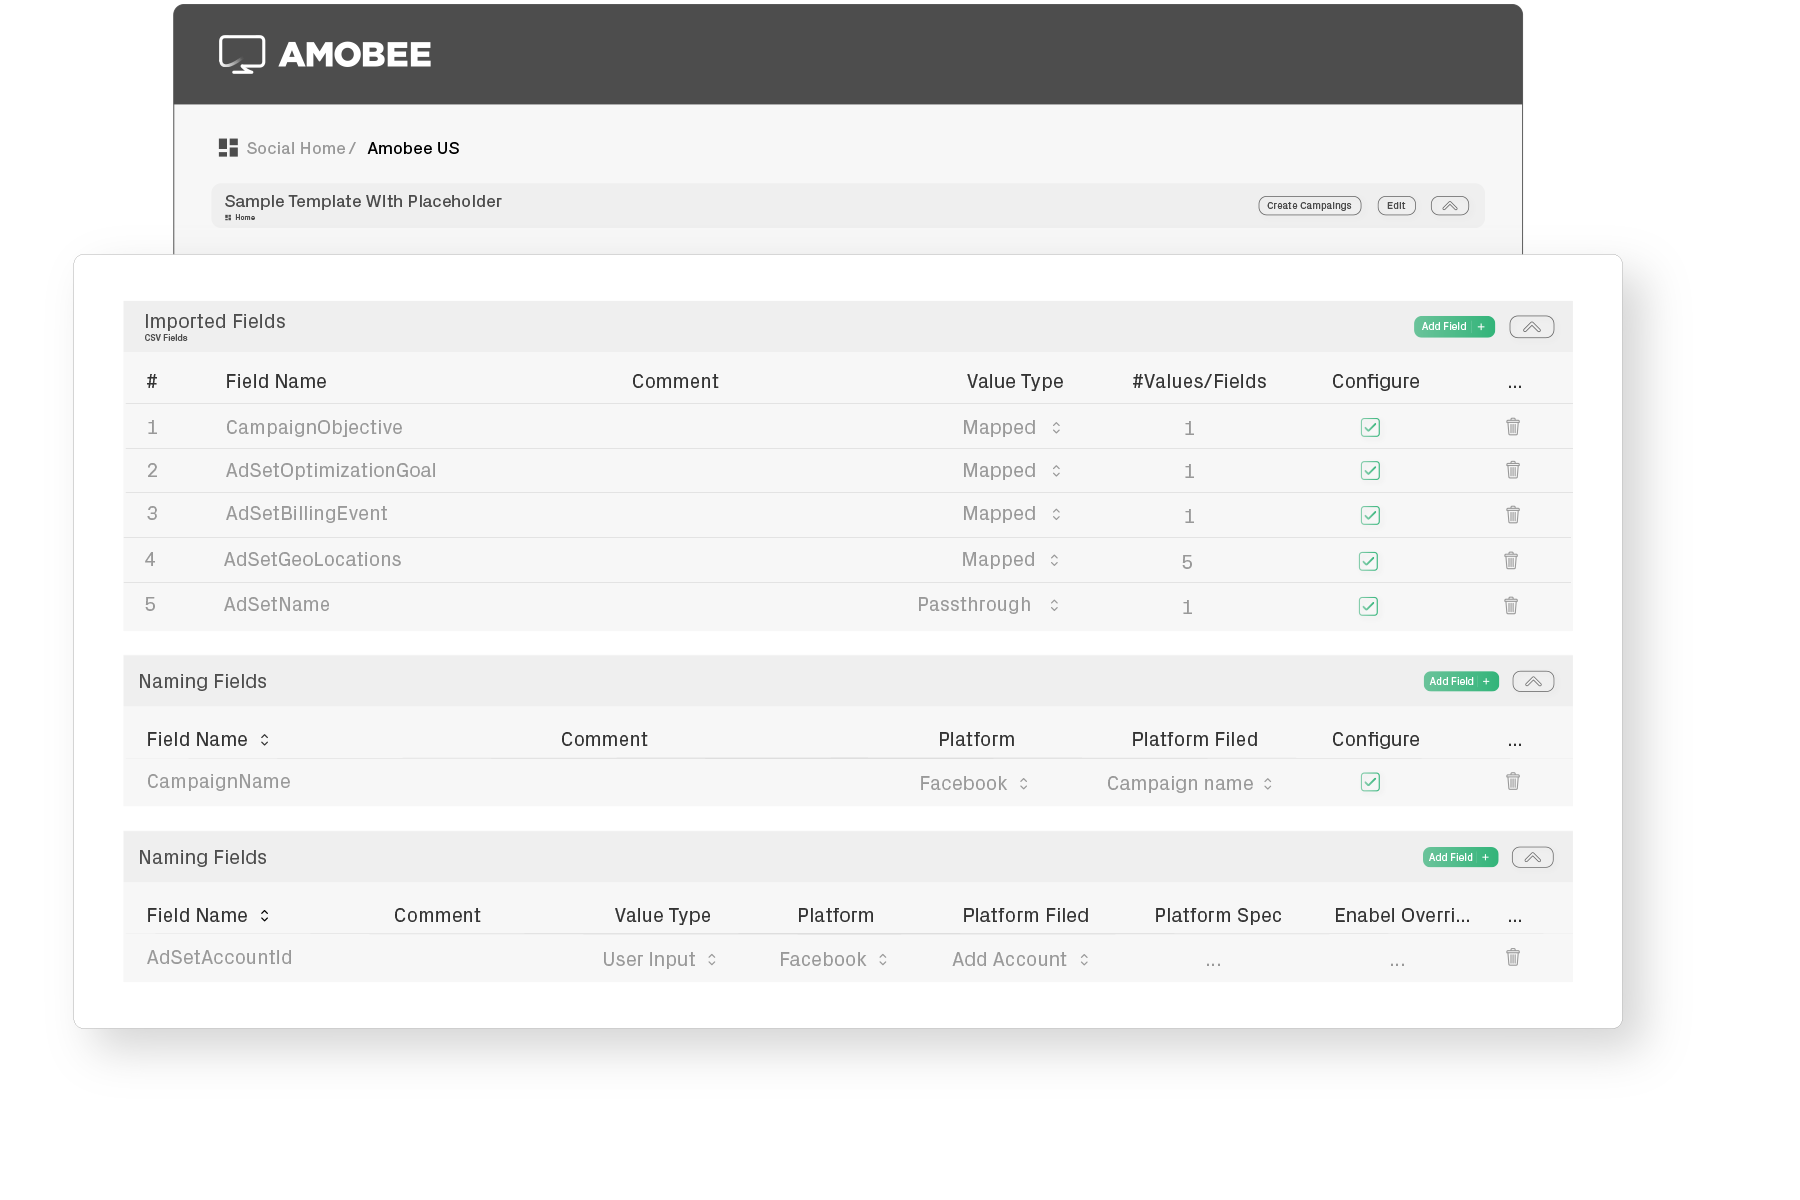Select the AdSetGeoLocations field name
Viewport: 1800px width, 1200px height.
click(x=312, y=560)
